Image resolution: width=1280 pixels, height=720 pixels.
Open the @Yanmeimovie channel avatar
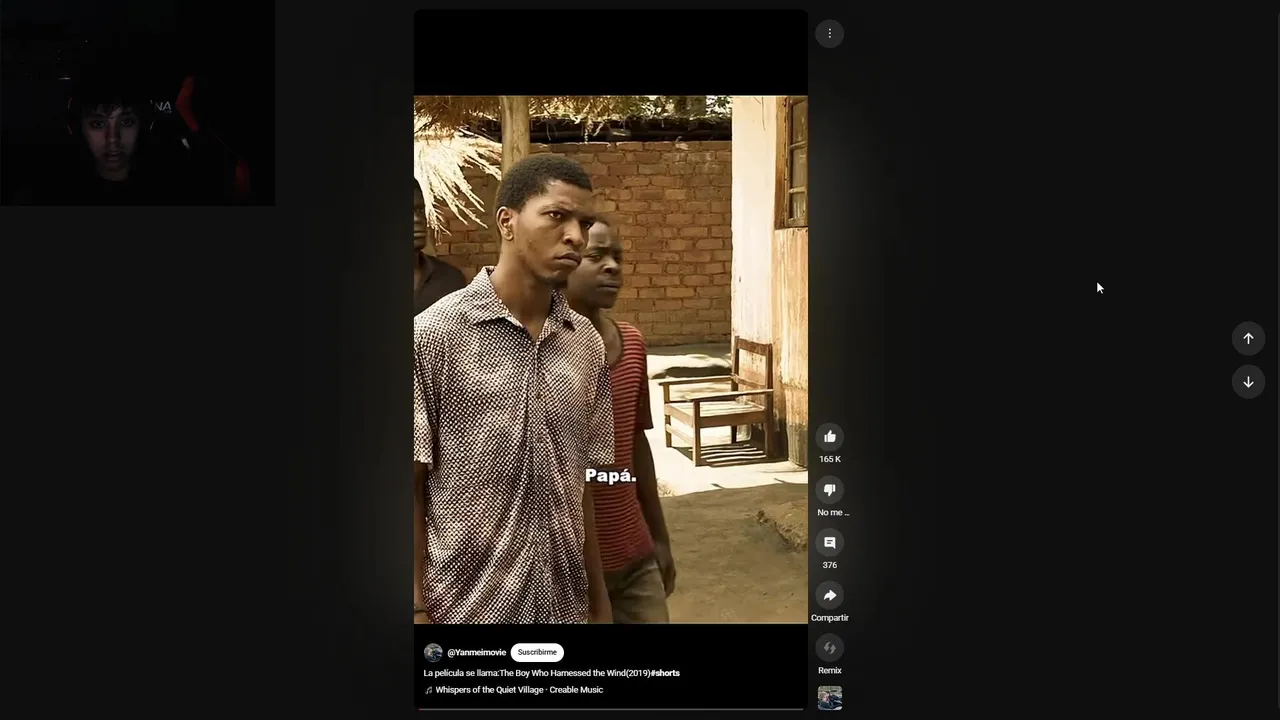point(433,653)
